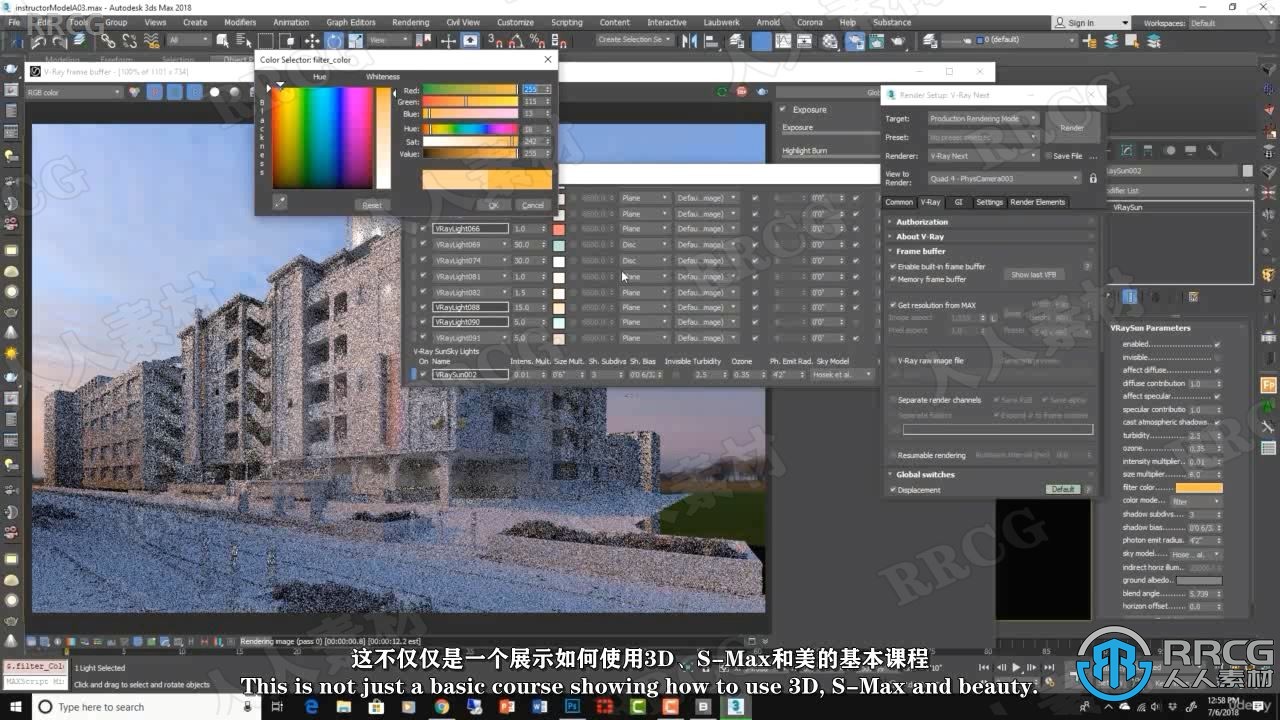Activate the Select and Move tool
Screen dimensions: 1280x720
coord(312,40)
